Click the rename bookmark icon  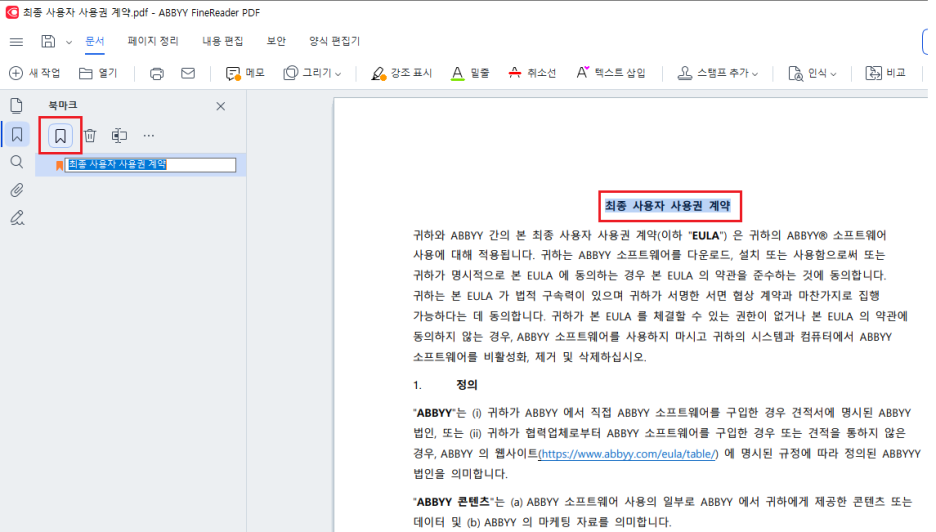click(119, 136)
